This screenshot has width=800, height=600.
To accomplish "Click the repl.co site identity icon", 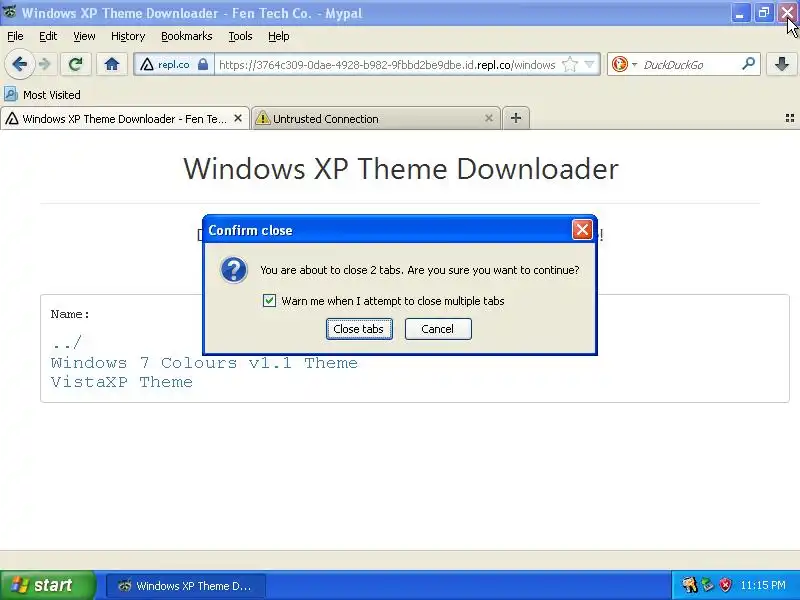I will pyautogui.click(x=147, y=65).
